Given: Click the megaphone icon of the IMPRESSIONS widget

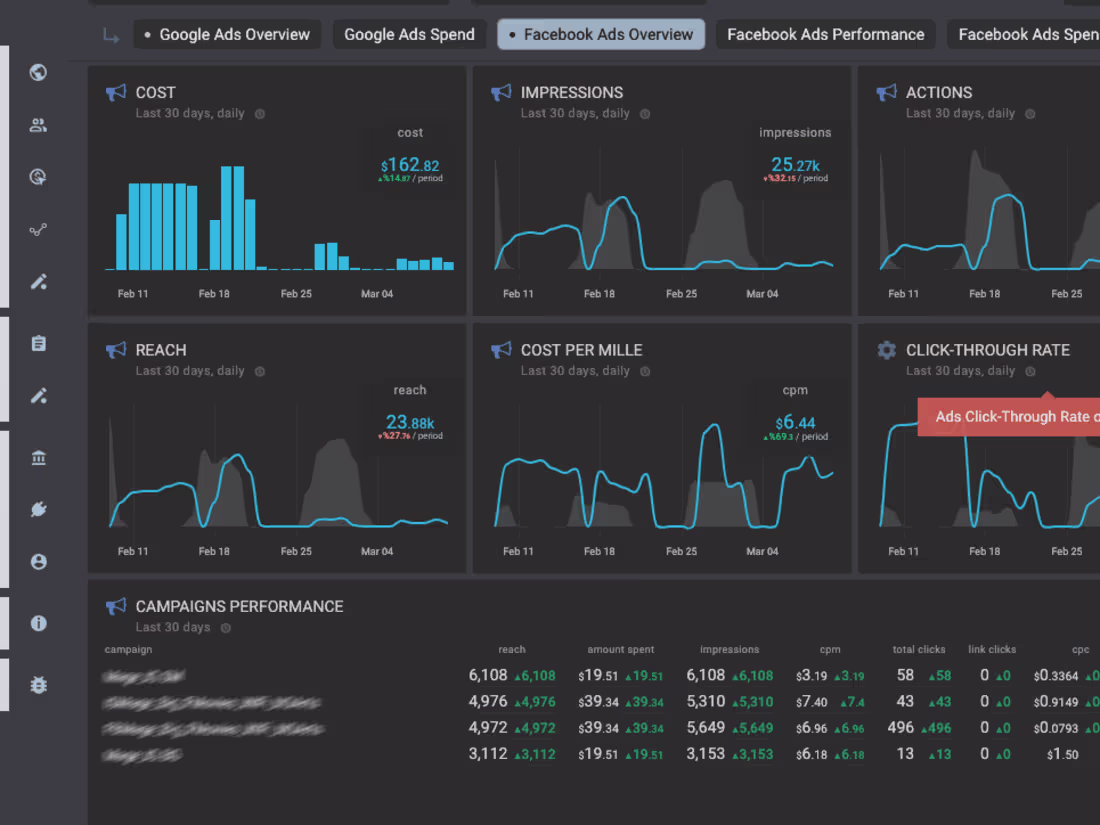Looking at the screenshot, I should [501, 93].
